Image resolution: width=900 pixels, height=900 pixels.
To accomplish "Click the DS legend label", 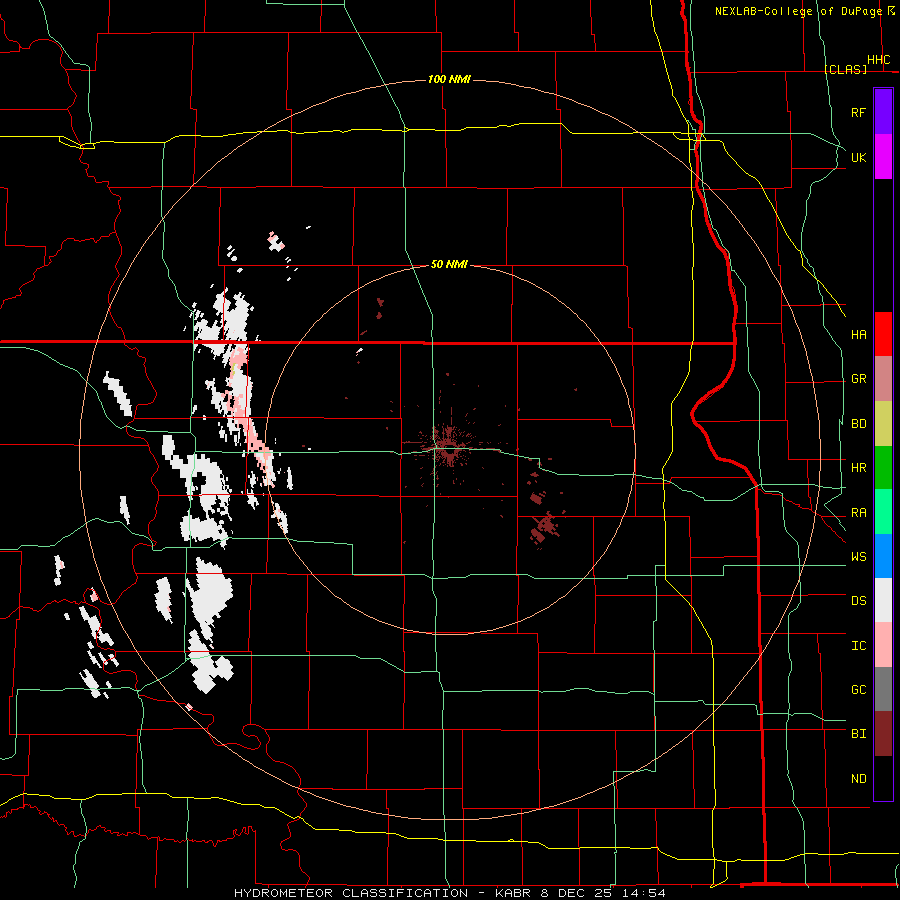I will point(858,601).
